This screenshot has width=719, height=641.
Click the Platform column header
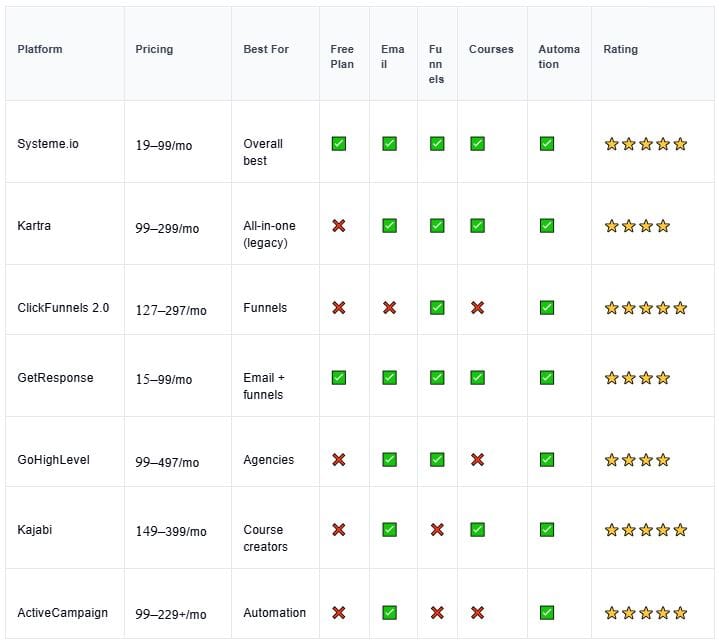click(x=40, y=49)
